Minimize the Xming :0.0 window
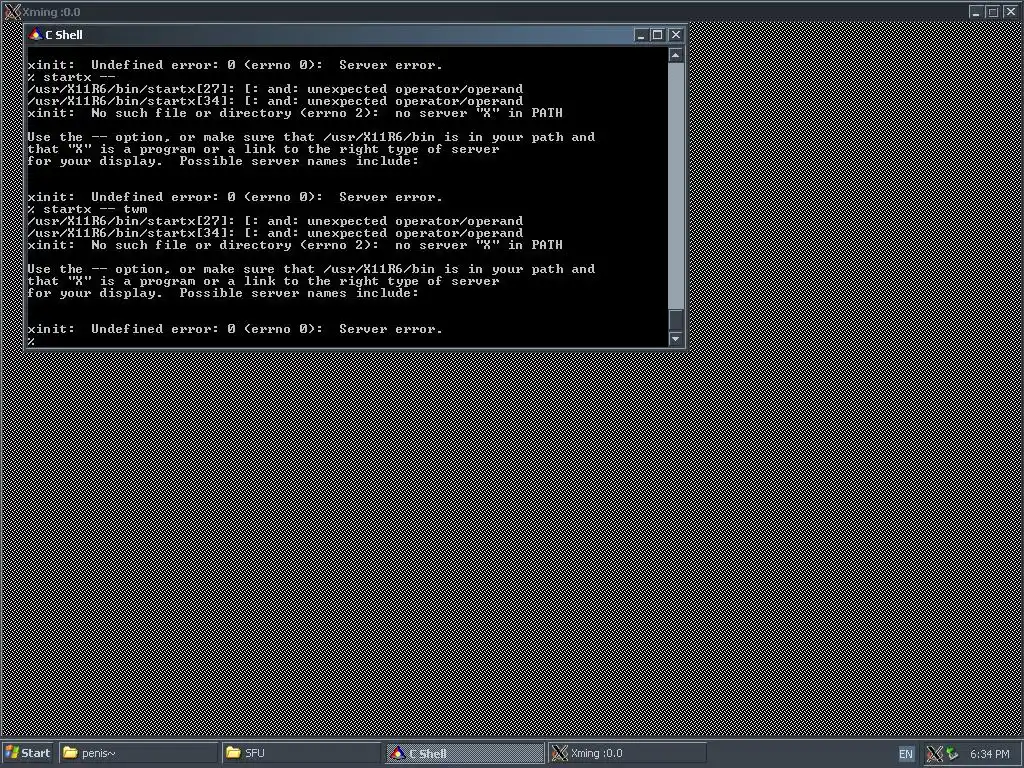The height and width of the screenshot is (768, 1024). pos(975,12)
